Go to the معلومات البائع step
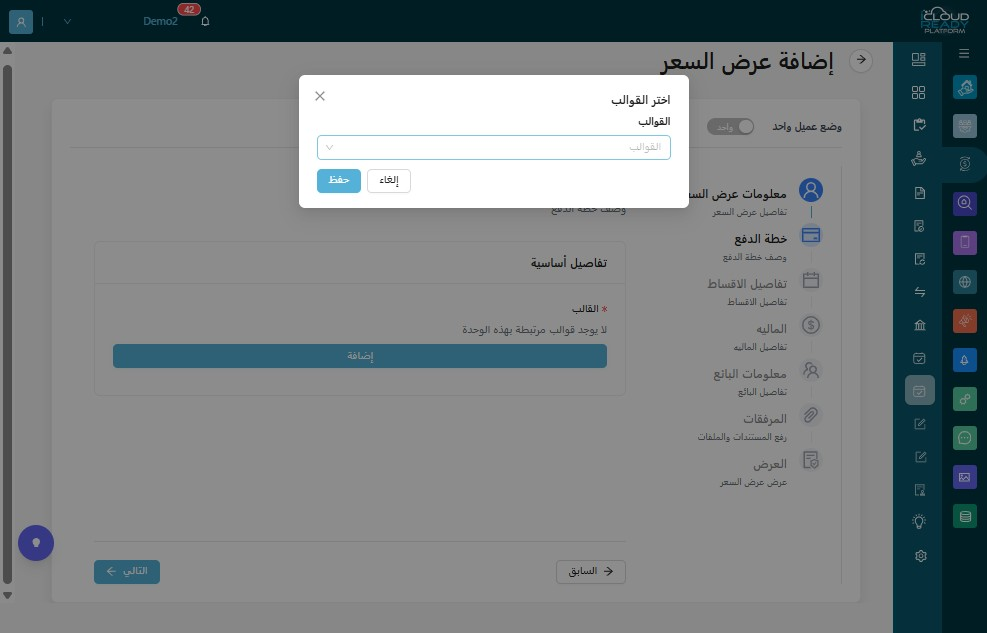The image size is (987, 633). [750, 374]
